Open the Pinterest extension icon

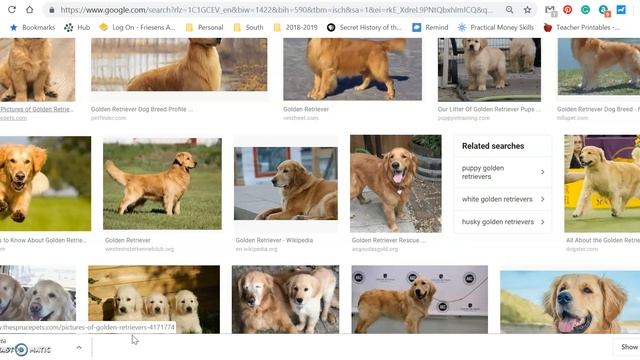tap(567, 9)
